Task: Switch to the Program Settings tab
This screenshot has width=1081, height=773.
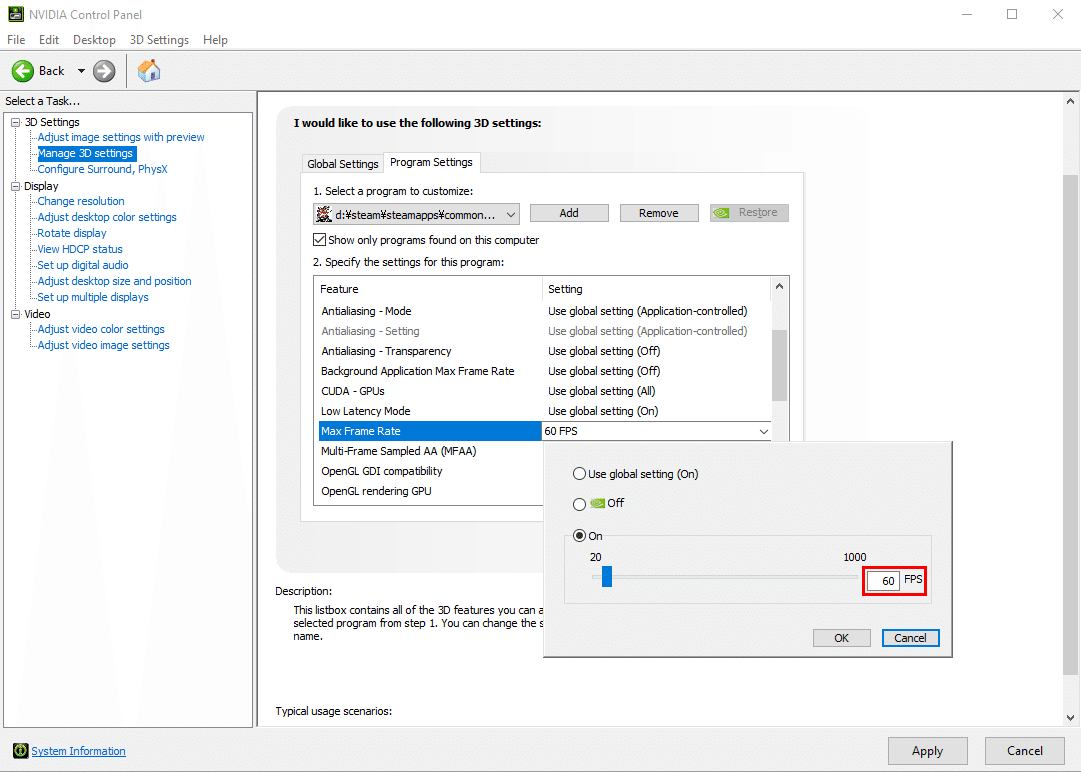Action: pos(432,162)
